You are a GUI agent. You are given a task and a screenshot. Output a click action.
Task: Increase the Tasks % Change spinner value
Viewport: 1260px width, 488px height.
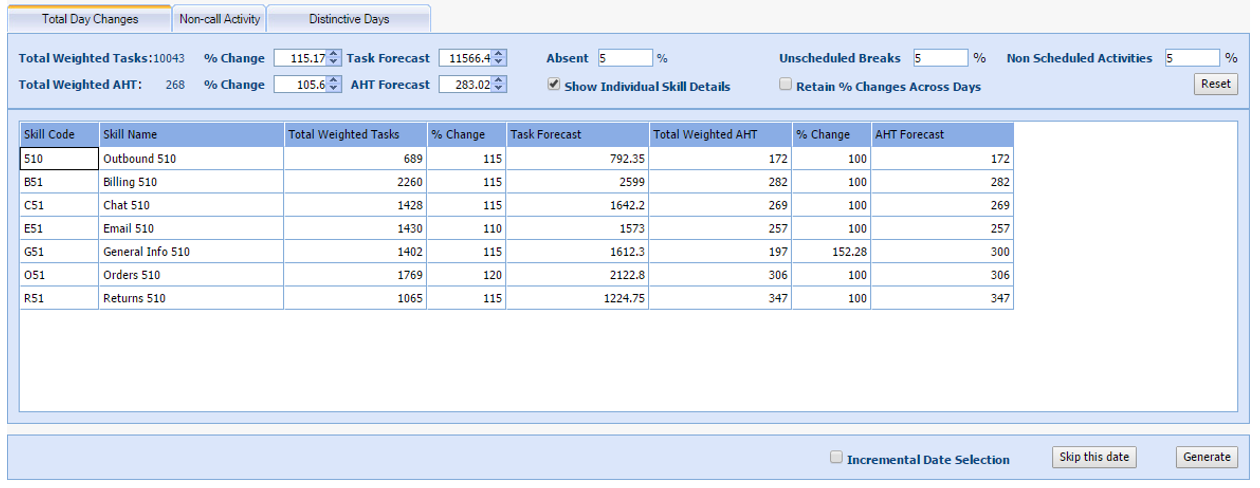point(334,54)
